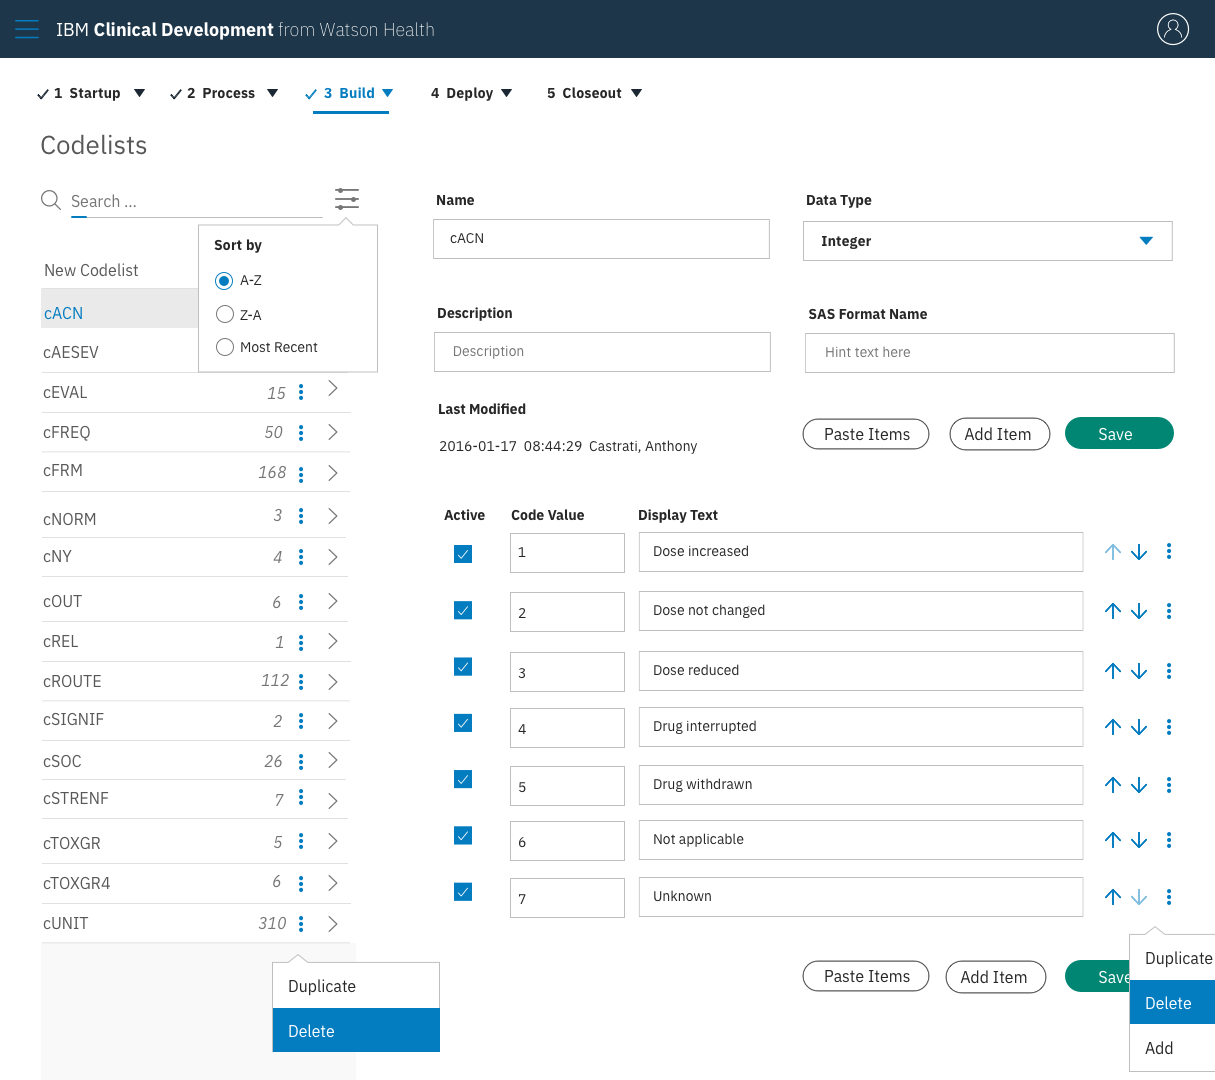Uncheck Active for Drug withdrawn
Viewport: 1215px width, 1080px height.
point(463,778)
